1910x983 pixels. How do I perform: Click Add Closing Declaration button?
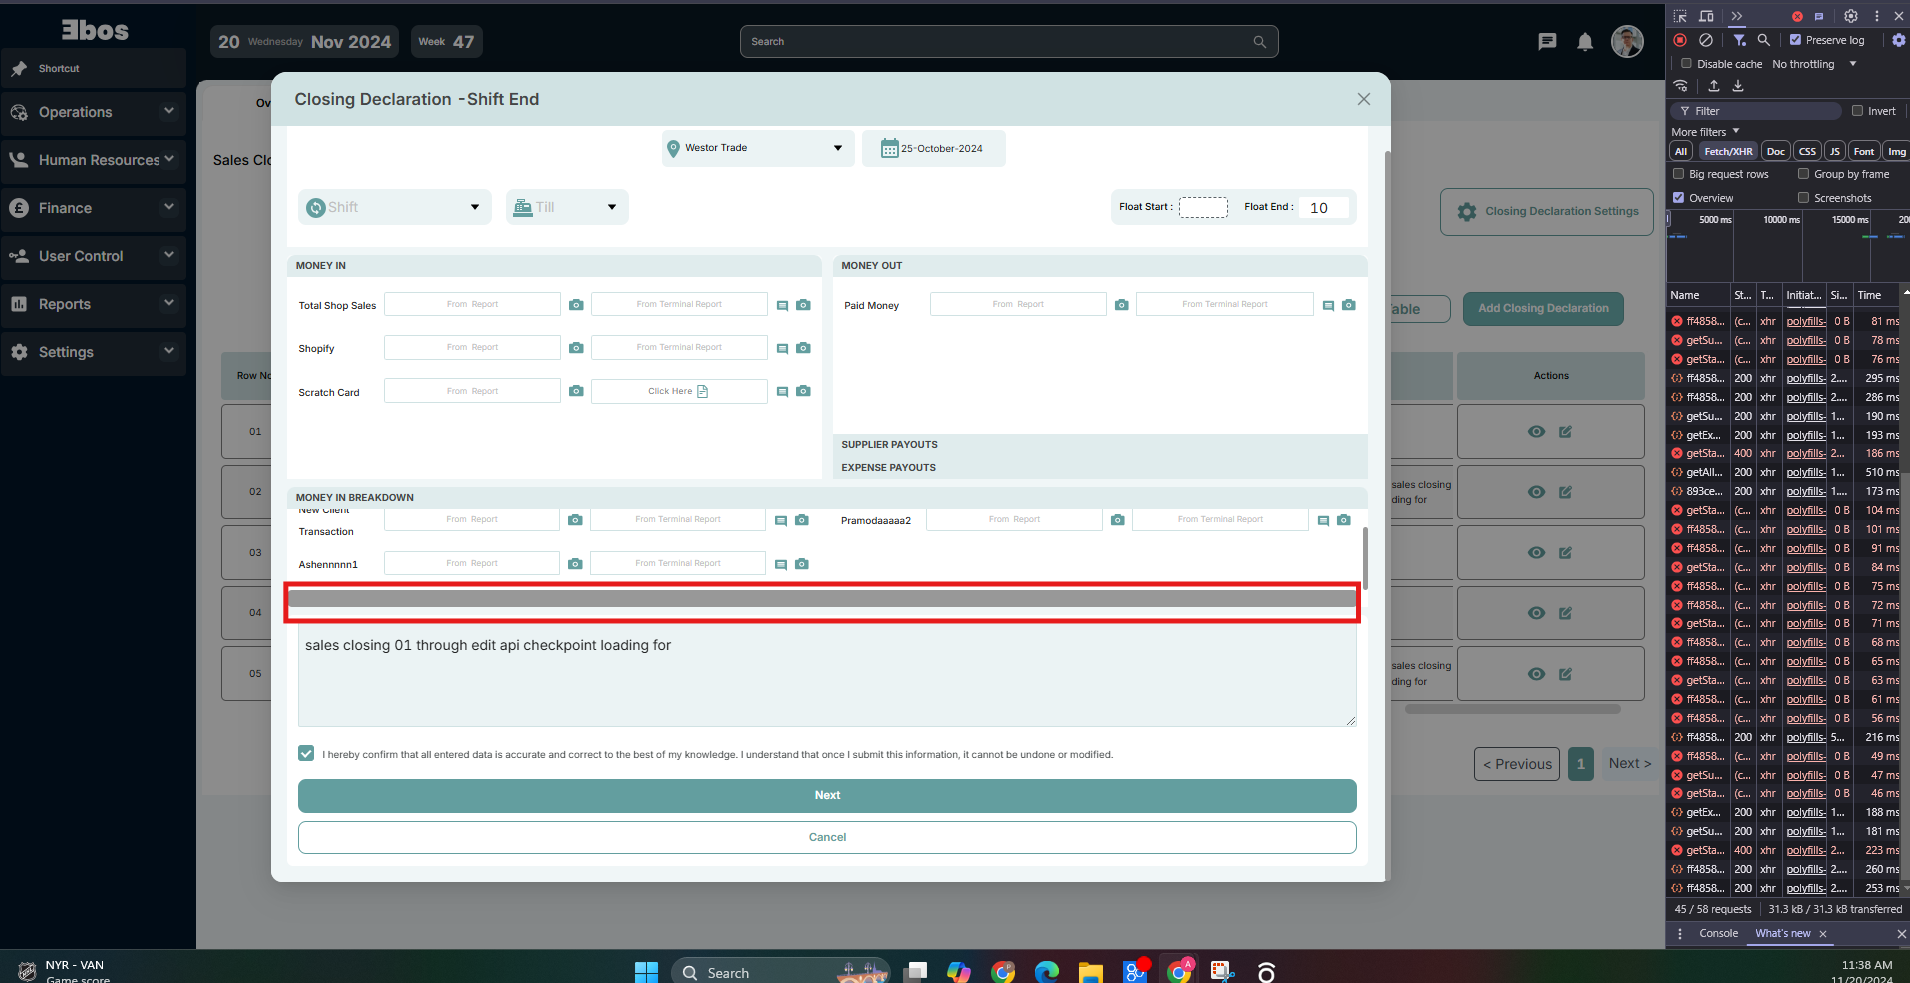click(x=1543, y=308)
